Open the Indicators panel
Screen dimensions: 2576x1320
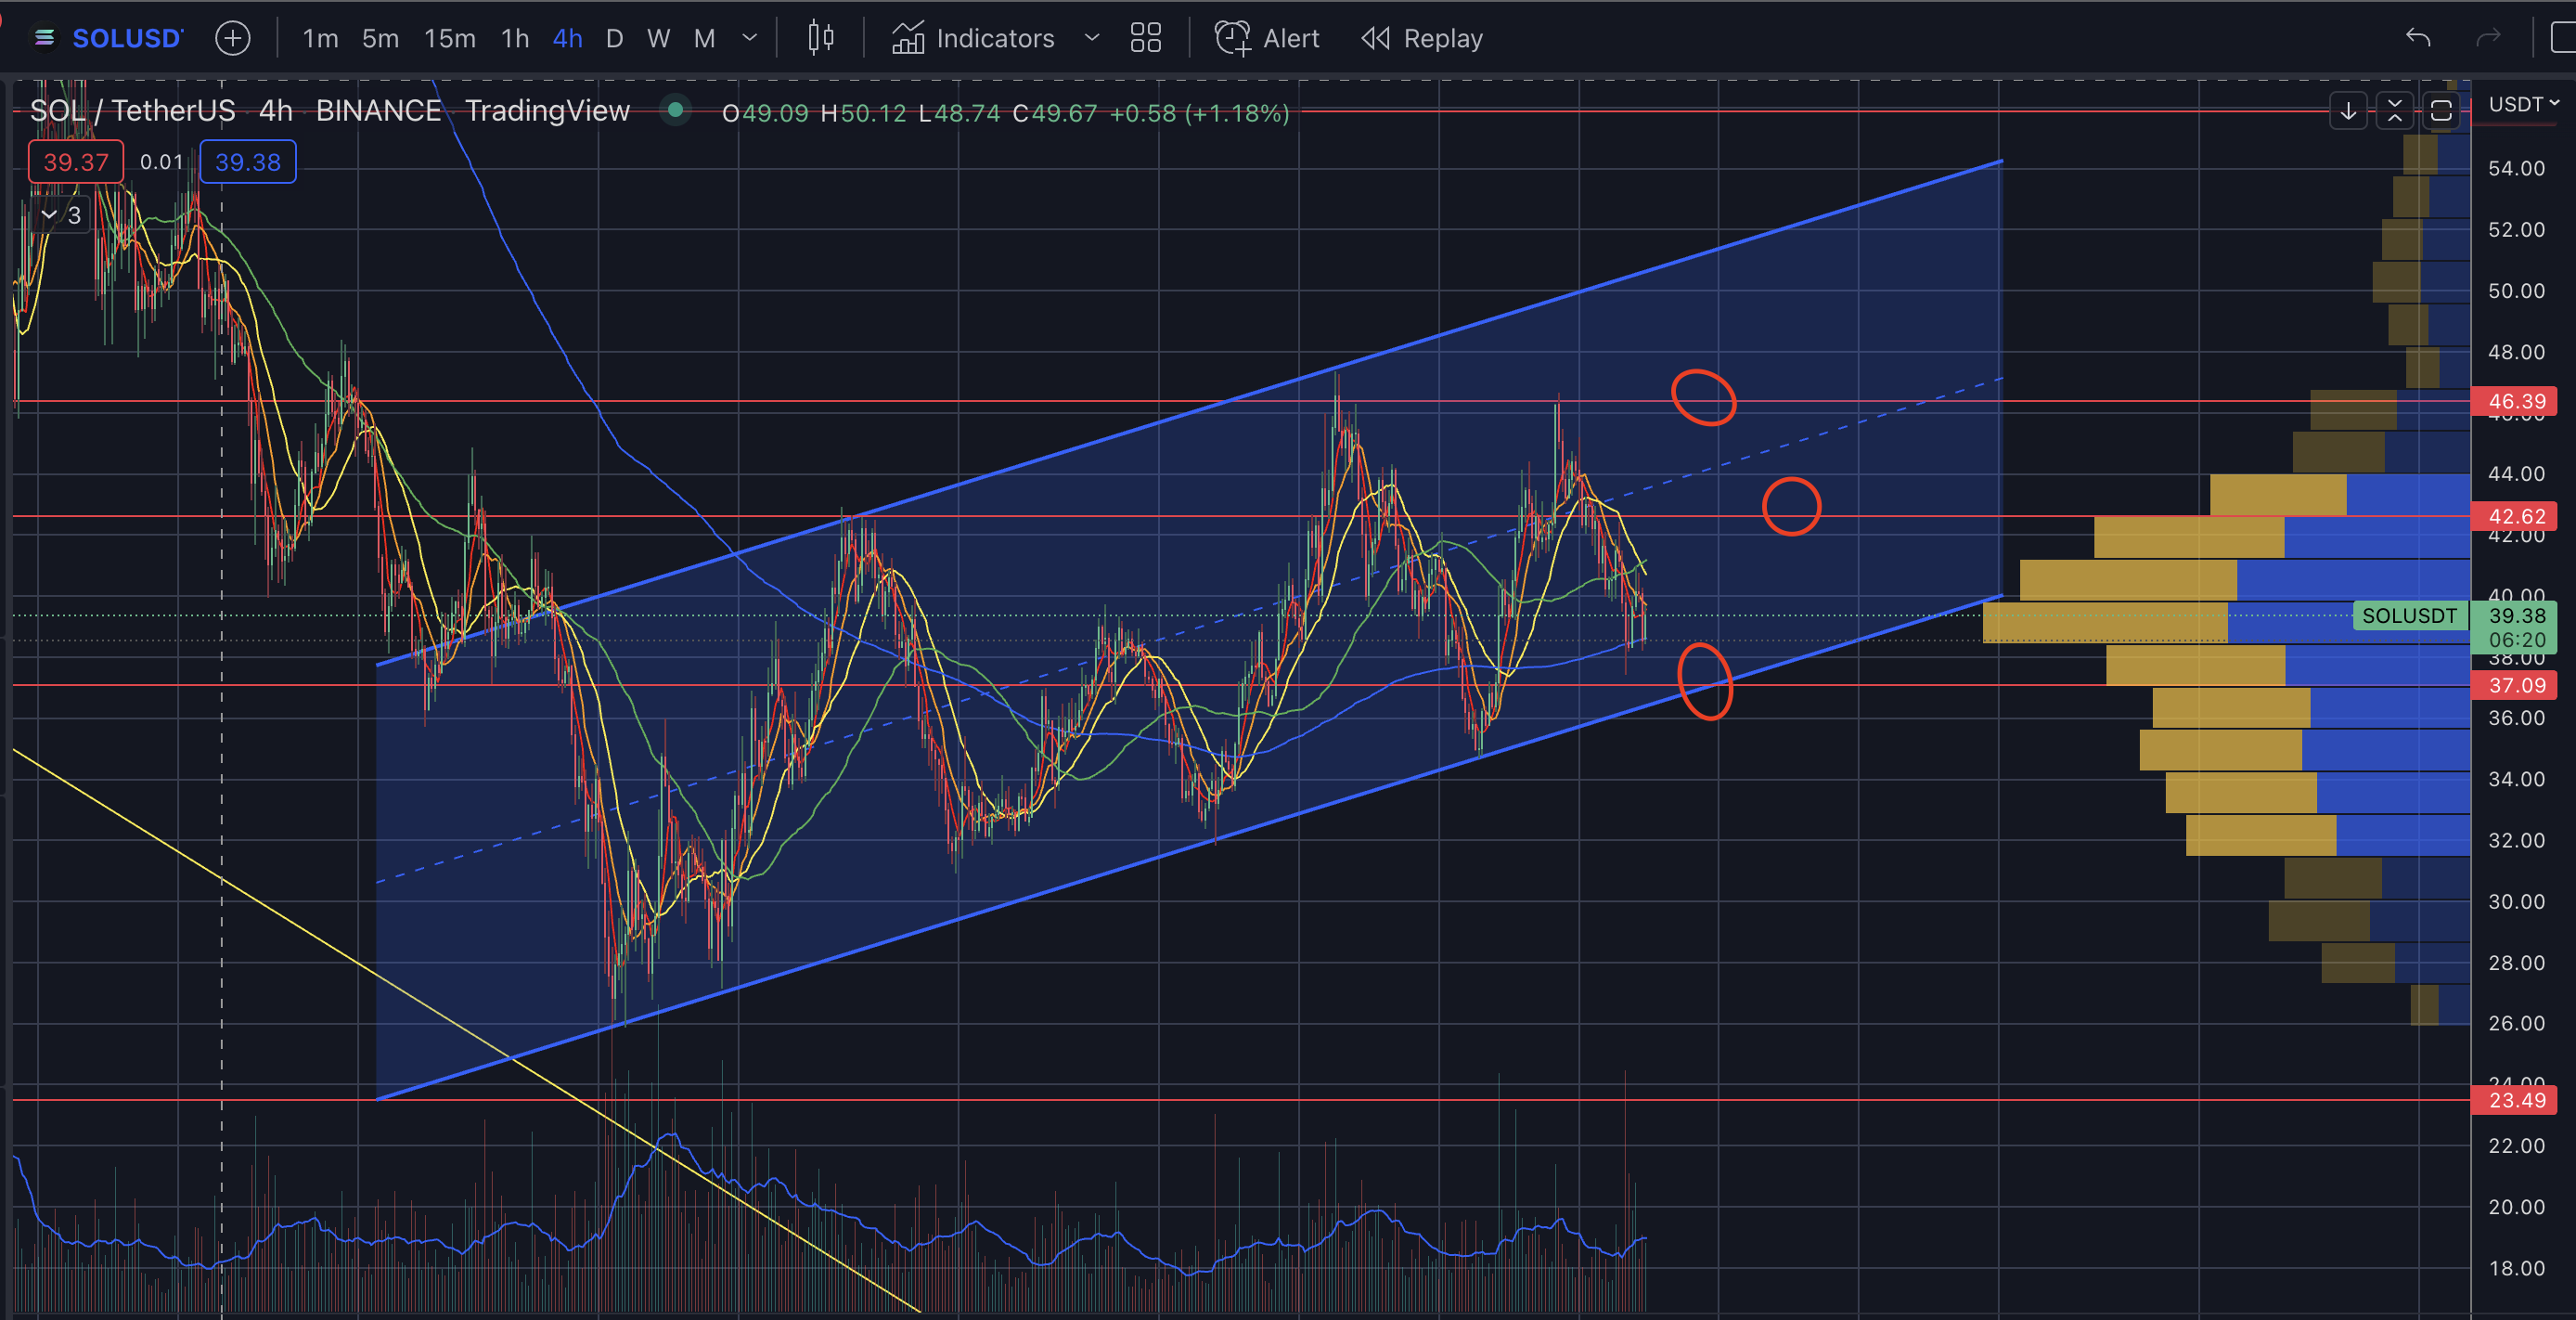(x=974, y=38)
